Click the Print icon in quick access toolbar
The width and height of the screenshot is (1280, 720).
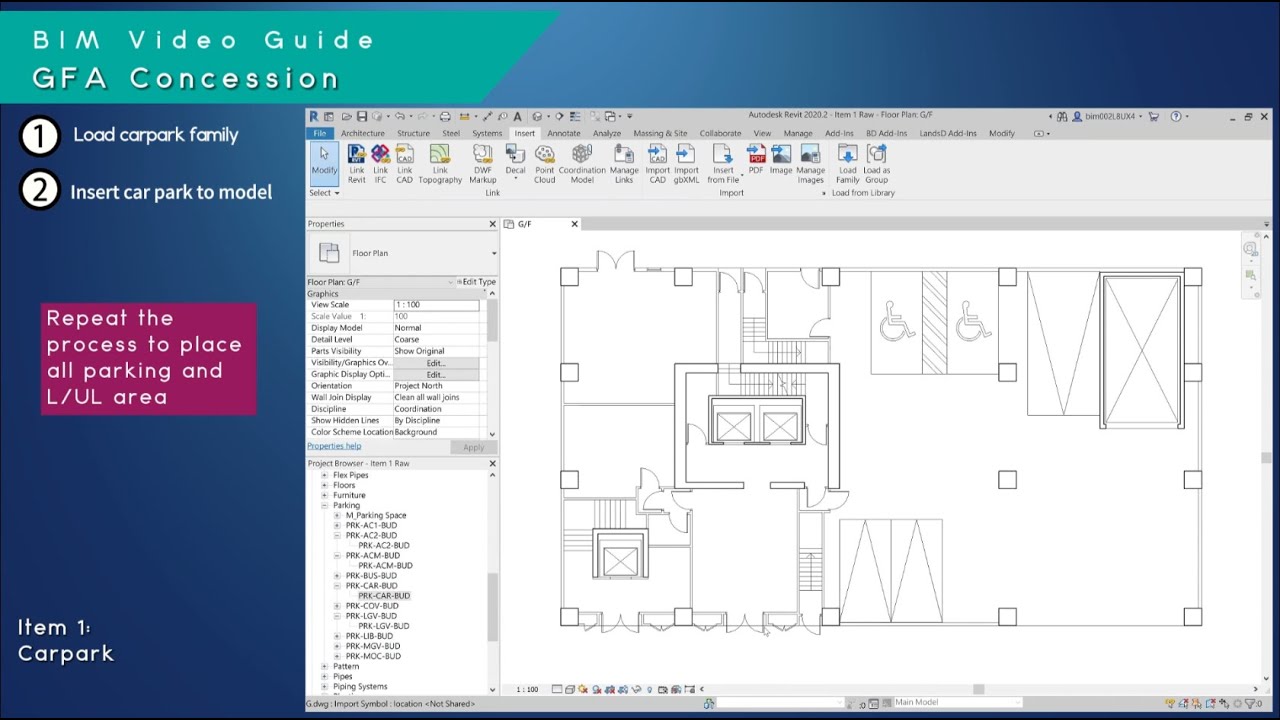click(x=446, y=117)
